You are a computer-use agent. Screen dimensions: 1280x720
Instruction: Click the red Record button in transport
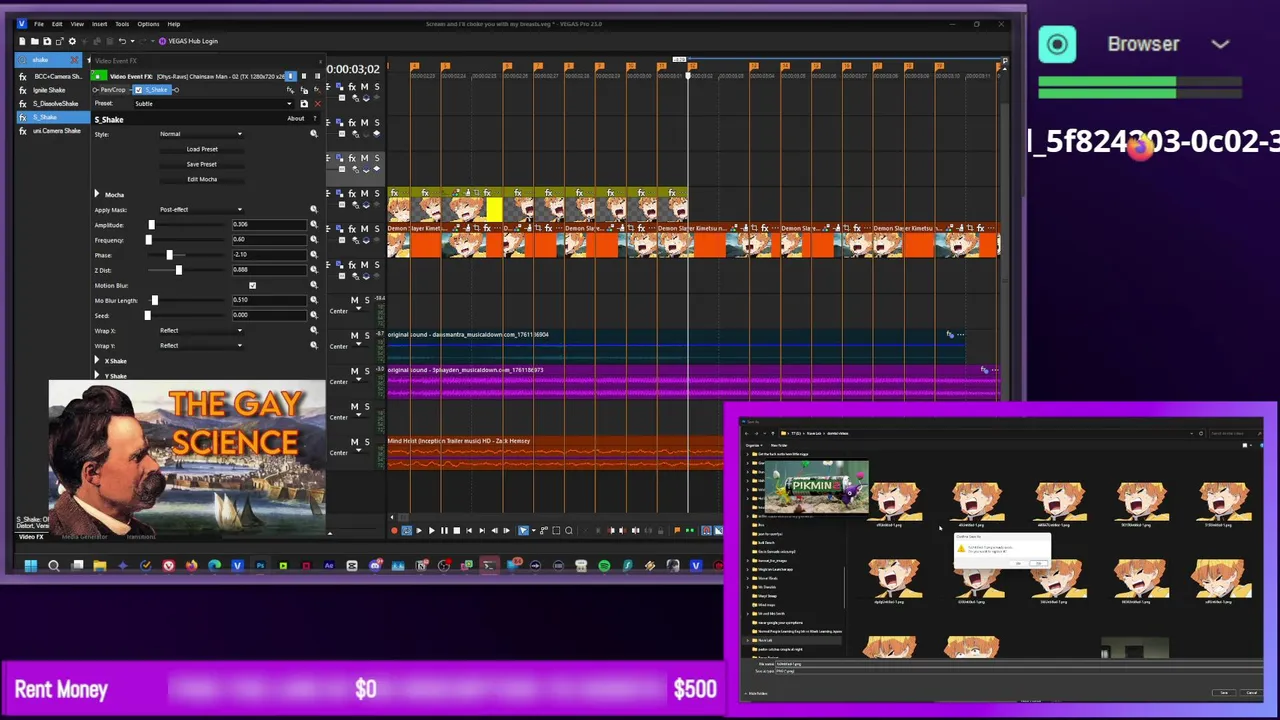pos(394,530)
